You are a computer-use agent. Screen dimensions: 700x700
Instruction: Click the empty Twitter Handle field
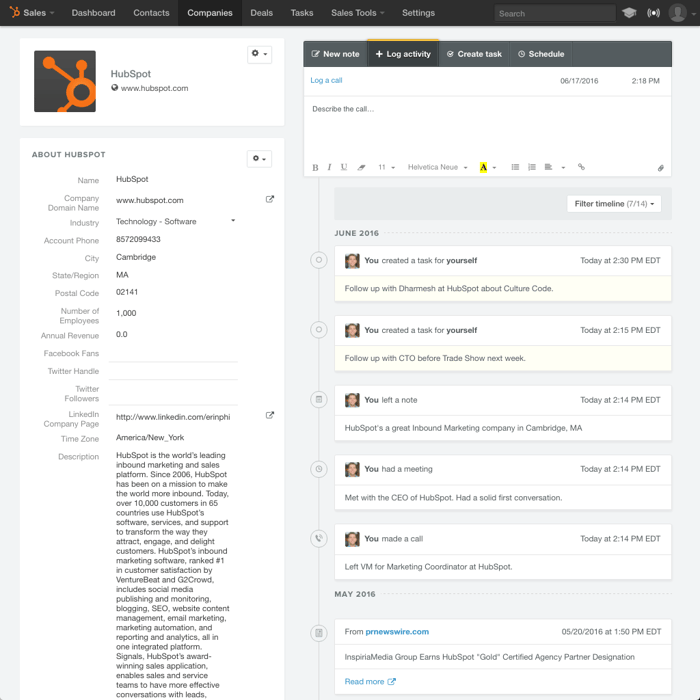(173, 371)
